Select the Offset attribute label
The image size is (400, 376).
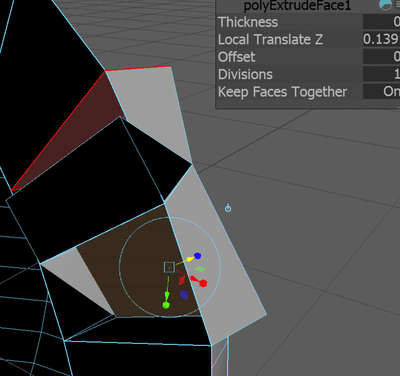[237, 57]
